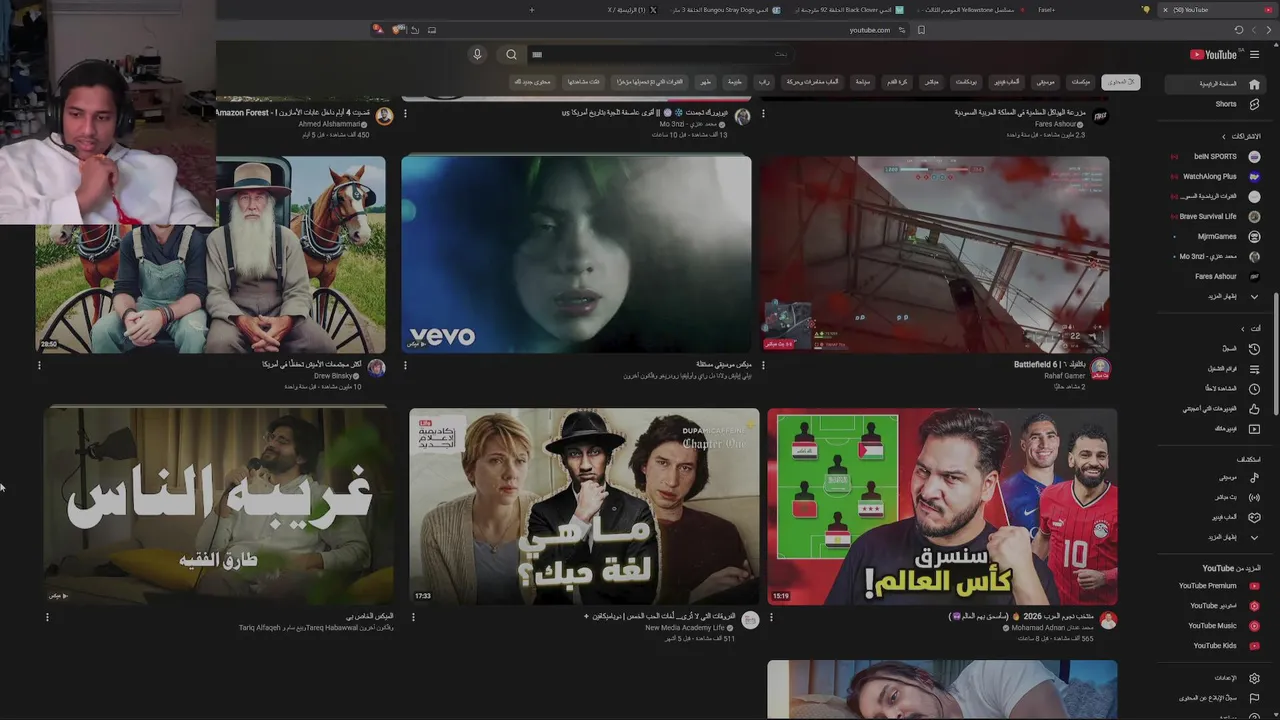Open the New Media Academy Life thumbnail
Screen dimensions: 1280x720
point(584,506)
